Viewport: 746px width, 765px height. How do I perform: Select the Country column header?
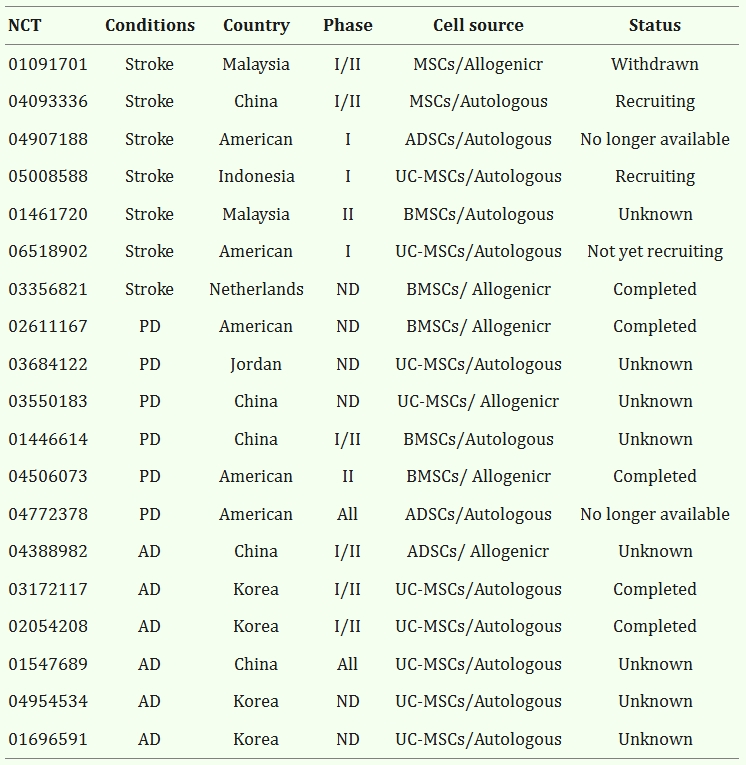[256, 25]
